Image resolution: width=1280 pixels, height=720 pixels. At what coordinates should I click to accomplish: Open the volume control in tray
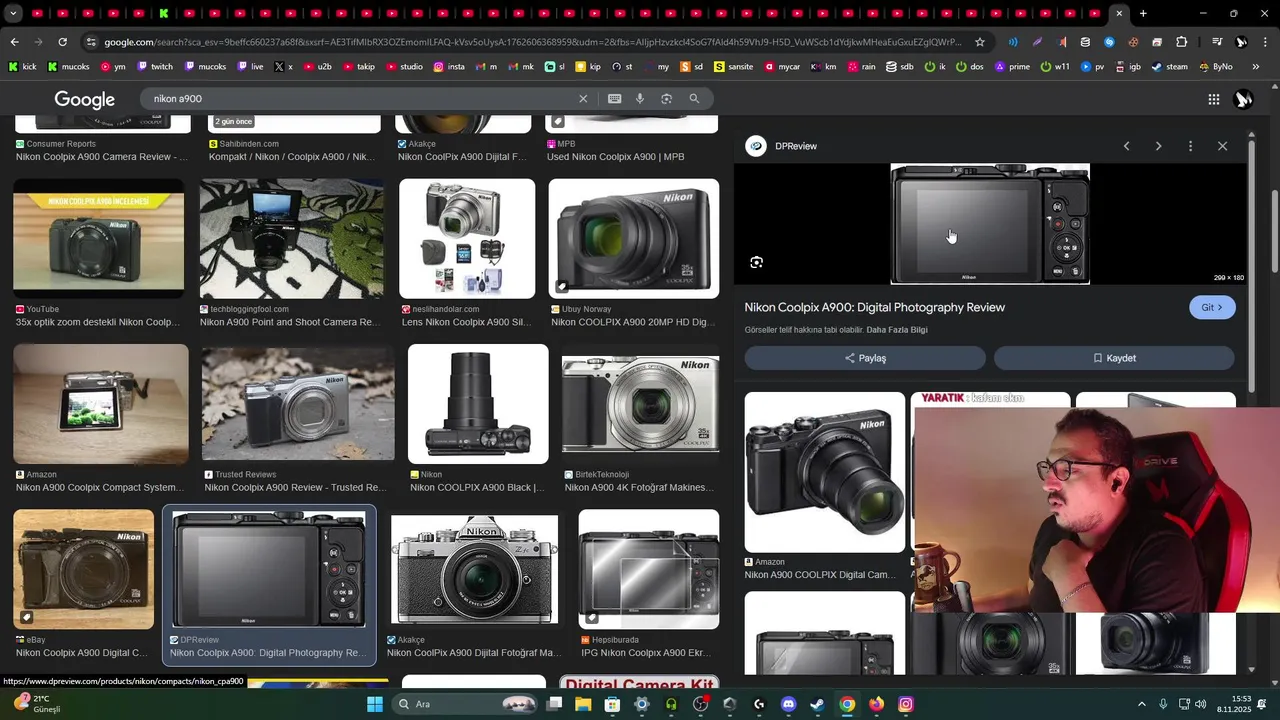(x=1200, y=704)
